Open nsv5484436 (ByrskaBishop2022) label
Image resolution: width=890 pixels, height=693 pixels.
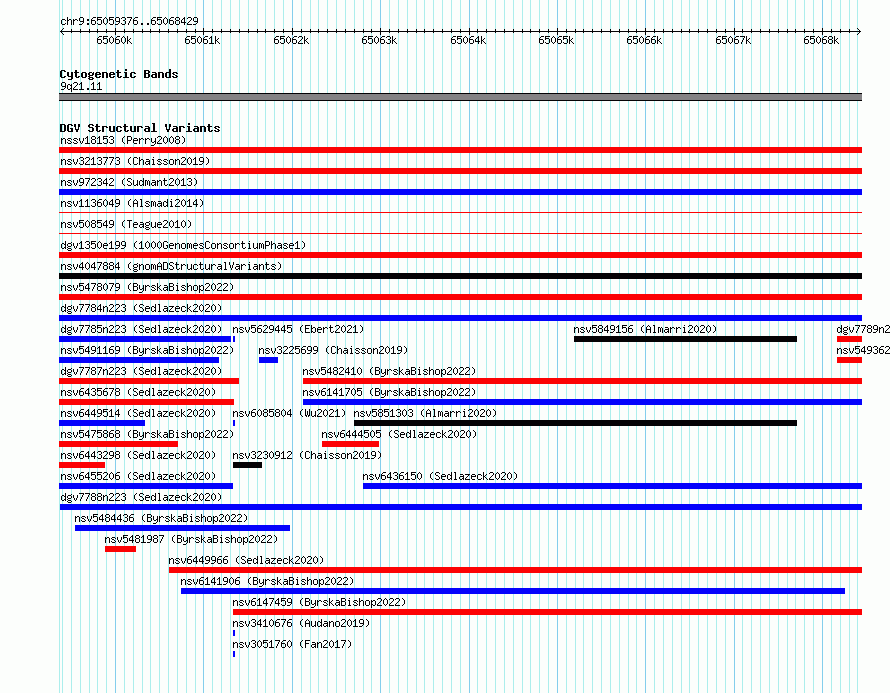(162, 518)
